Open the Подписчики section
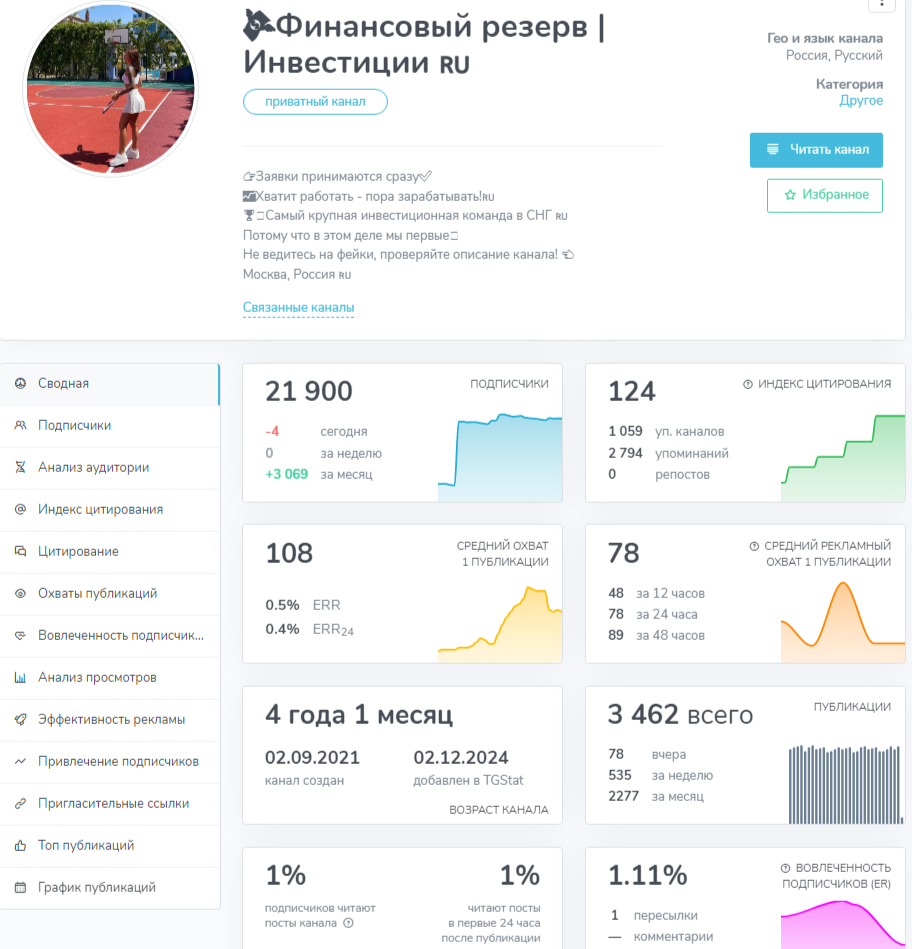The height and width of the screenshot is (949, 912). point(110,425)
